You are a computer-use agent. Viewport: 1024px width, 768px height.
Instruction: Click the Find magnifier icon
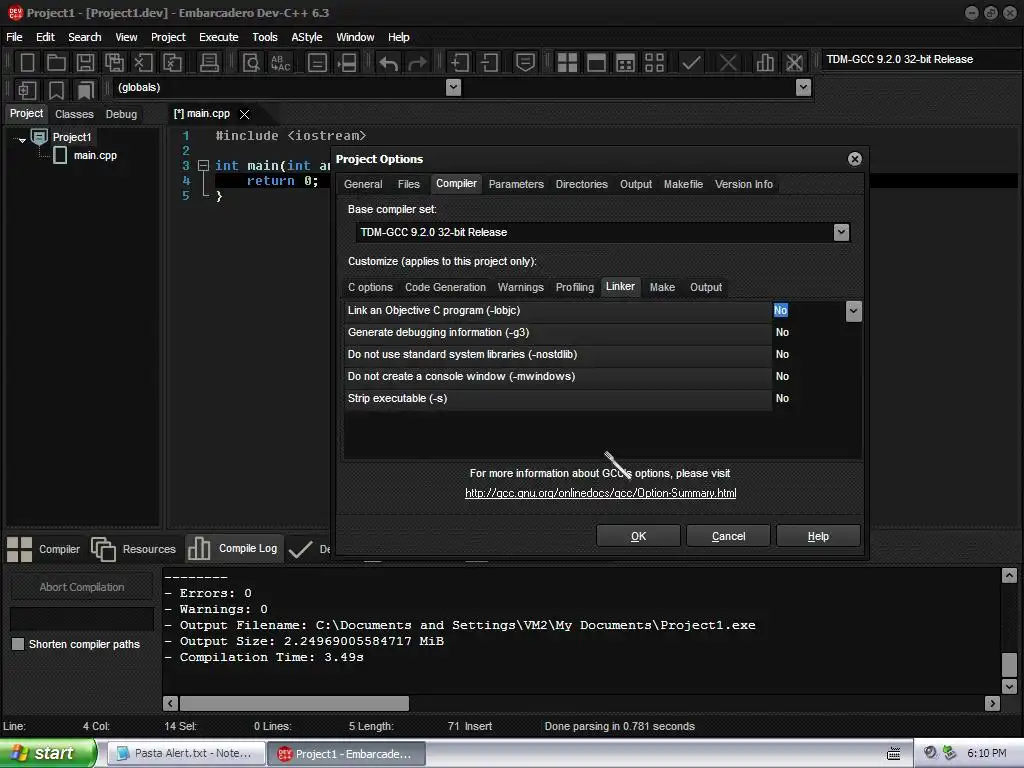pyautogui.click(x=251, y=63)
